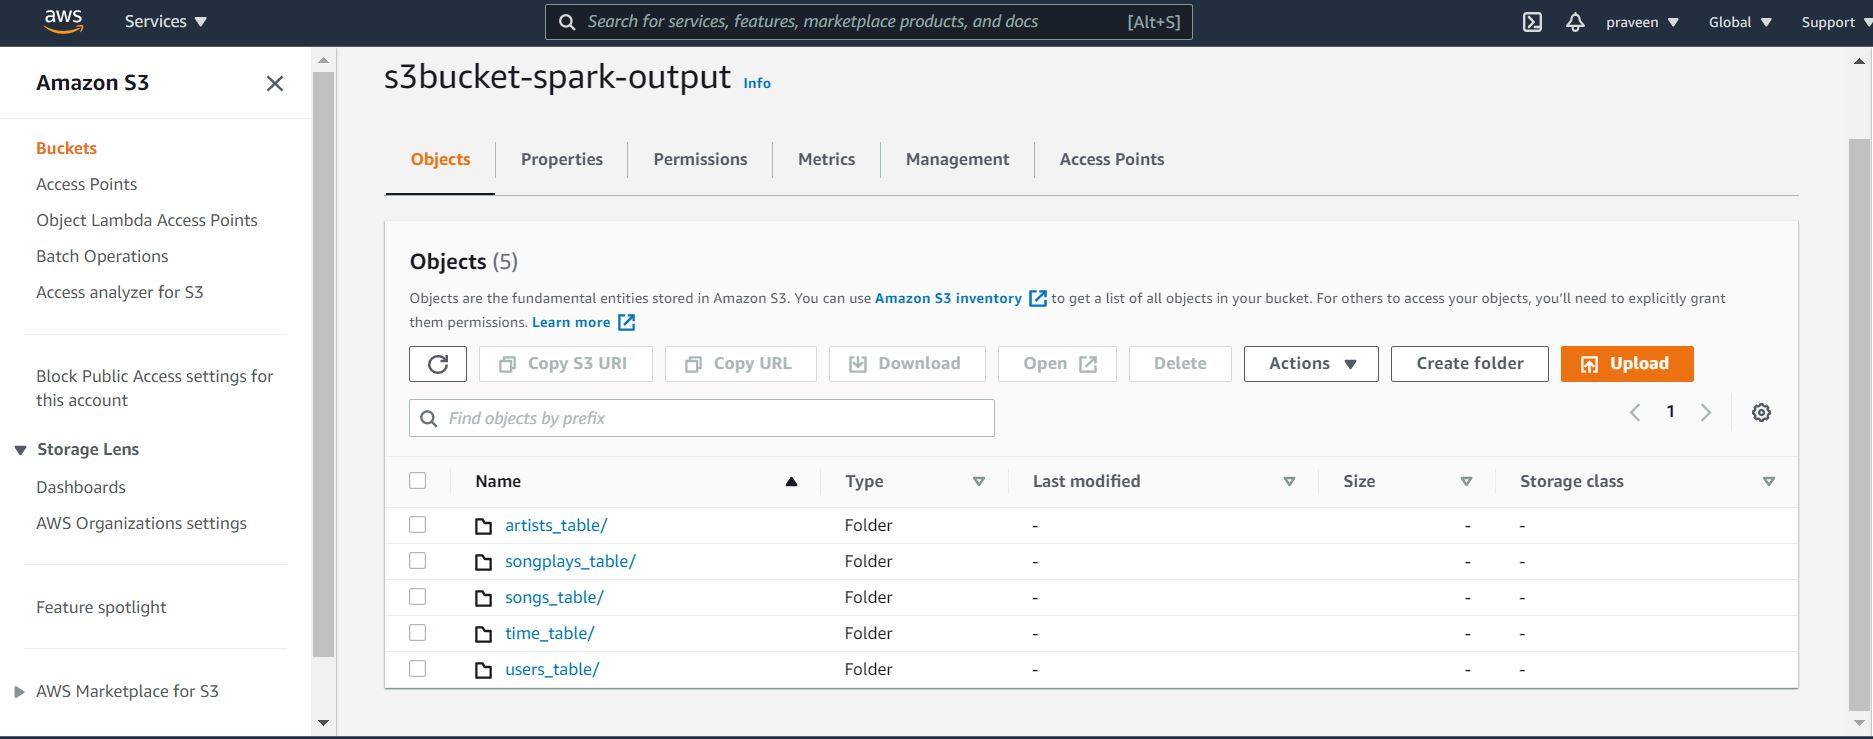Screen dimensions: 1873x739
Task: Collapse the Storage Lens section
Action: pos(20,450)
